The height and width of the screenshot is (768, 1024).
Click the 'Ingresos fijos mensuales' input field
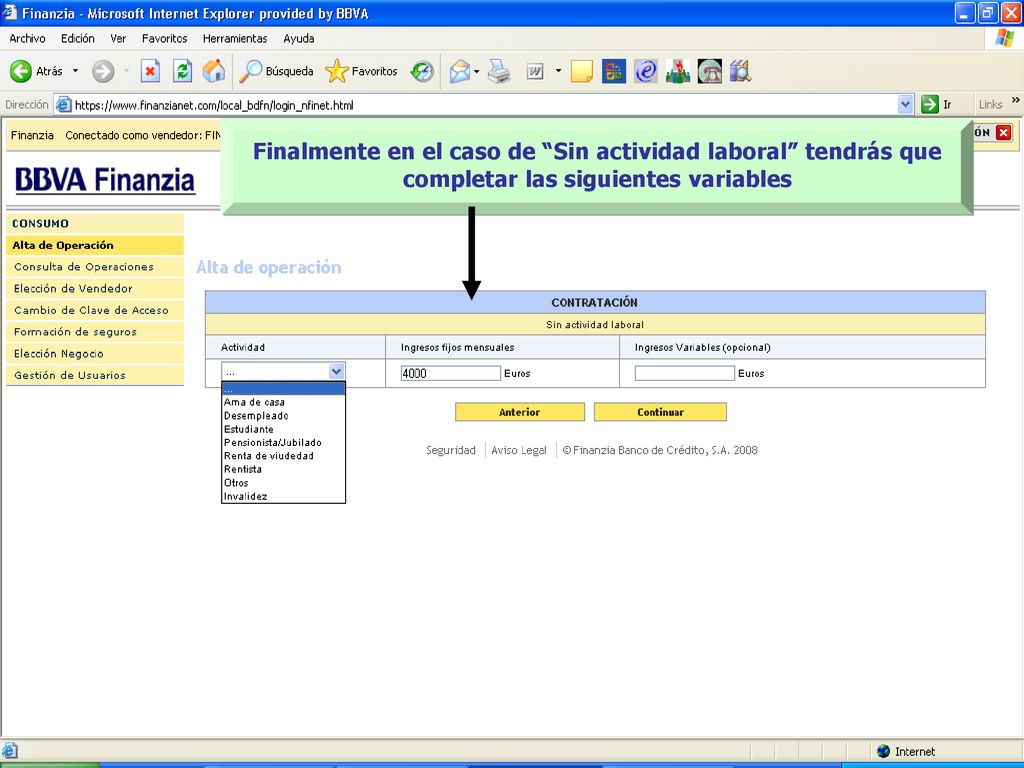coord(451,373)
